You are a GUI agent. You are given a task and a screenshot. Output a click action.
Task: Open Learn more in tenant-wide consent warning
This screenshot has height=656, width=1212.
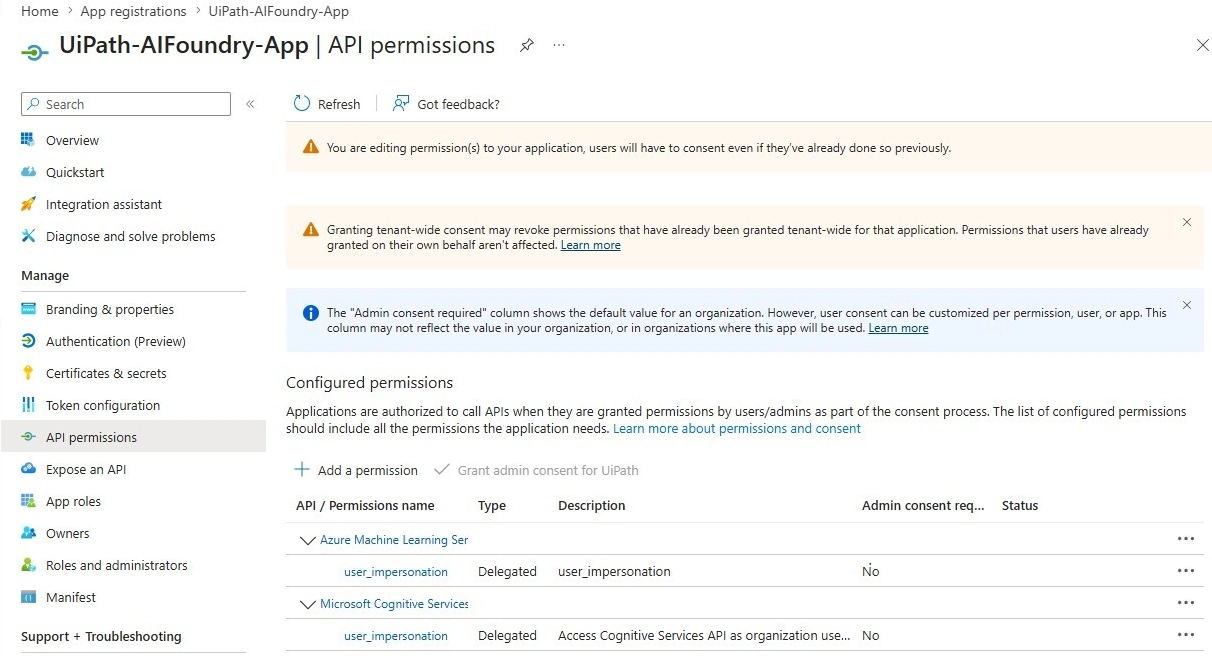(x=590, y=245)
